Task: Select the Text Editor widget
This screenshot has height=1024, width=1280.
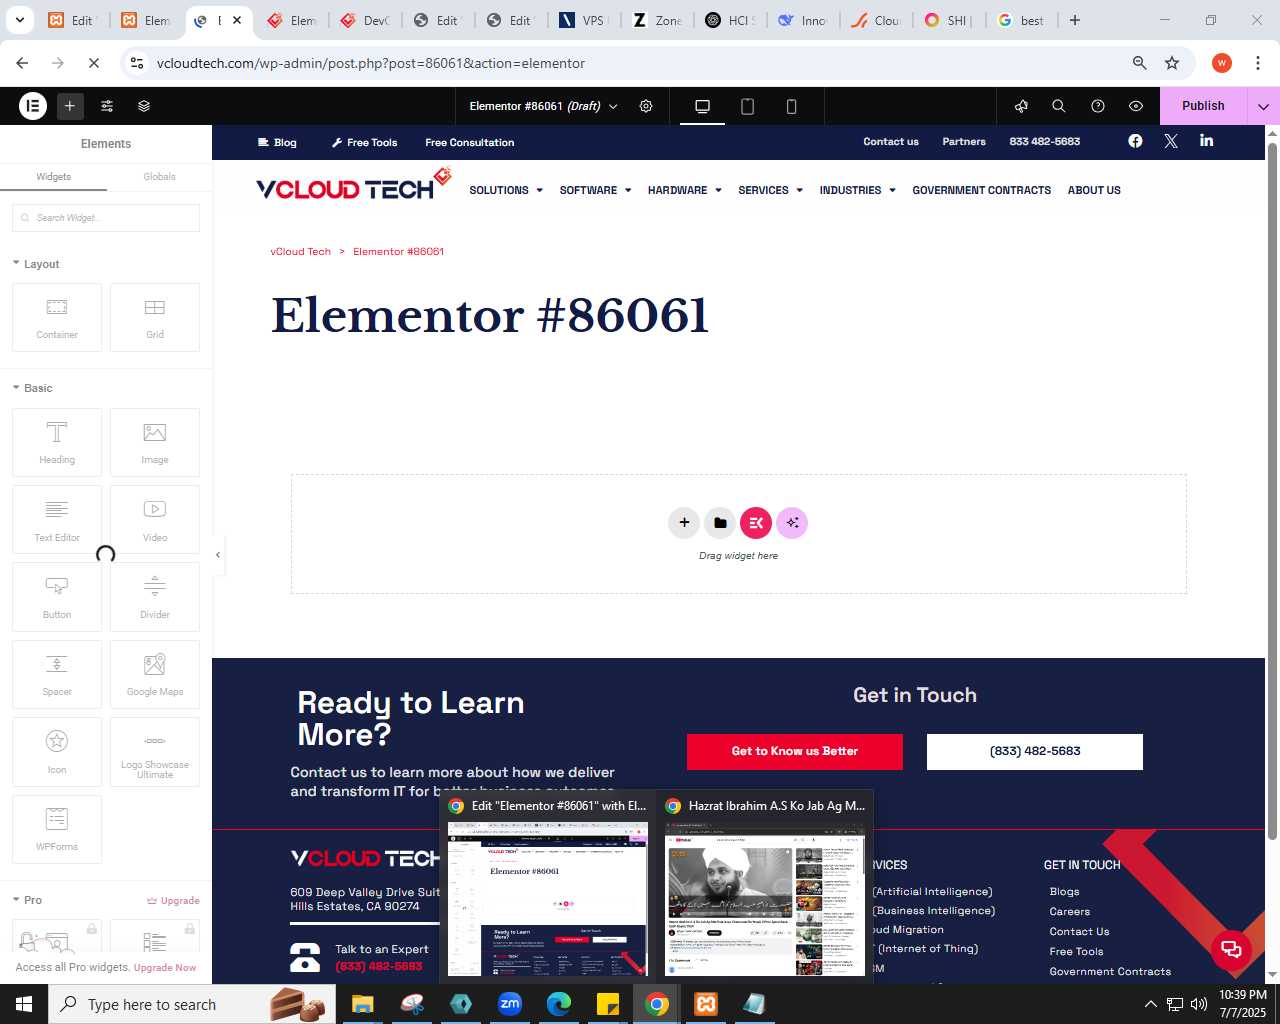Action: pyautogui.click(x=57, y=519)
